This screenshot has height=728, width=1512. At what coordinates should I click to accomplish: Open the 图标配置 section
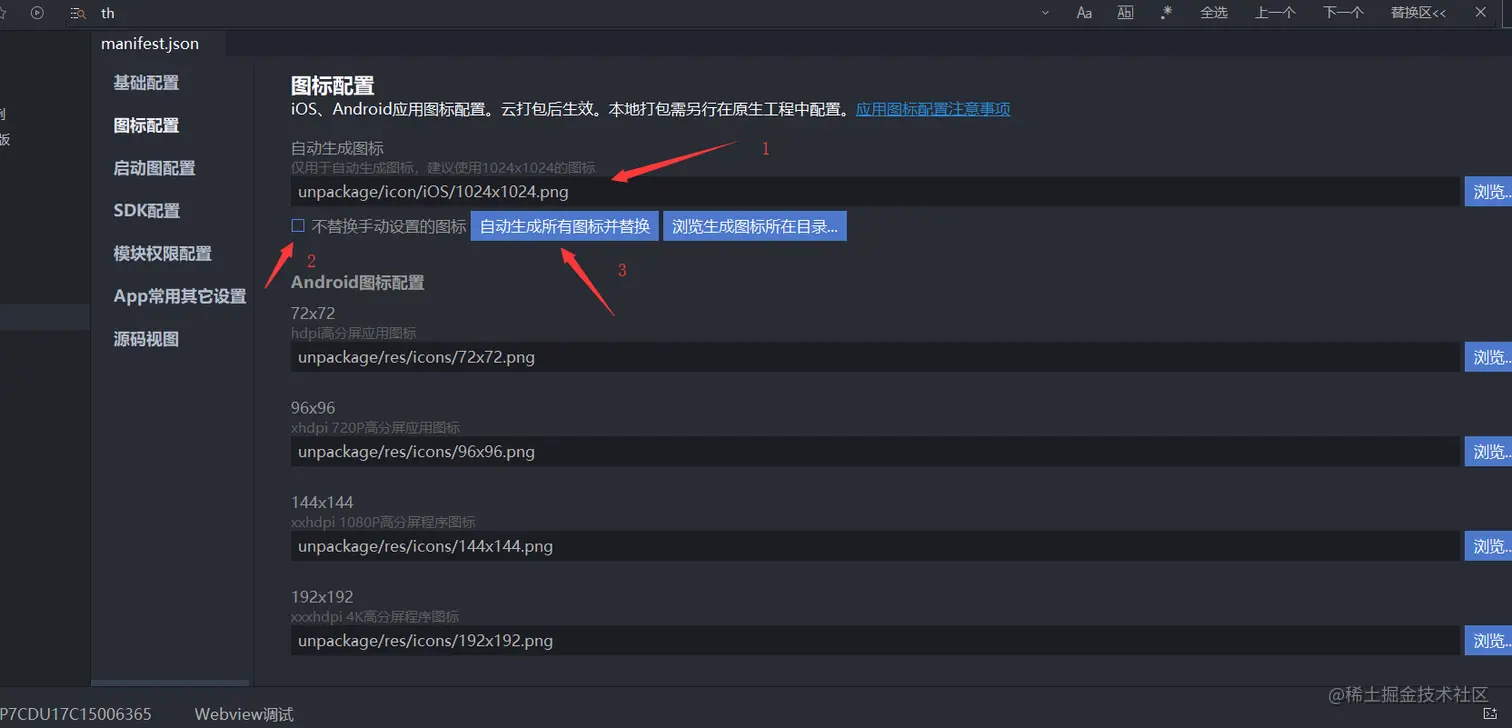(147, 125)
